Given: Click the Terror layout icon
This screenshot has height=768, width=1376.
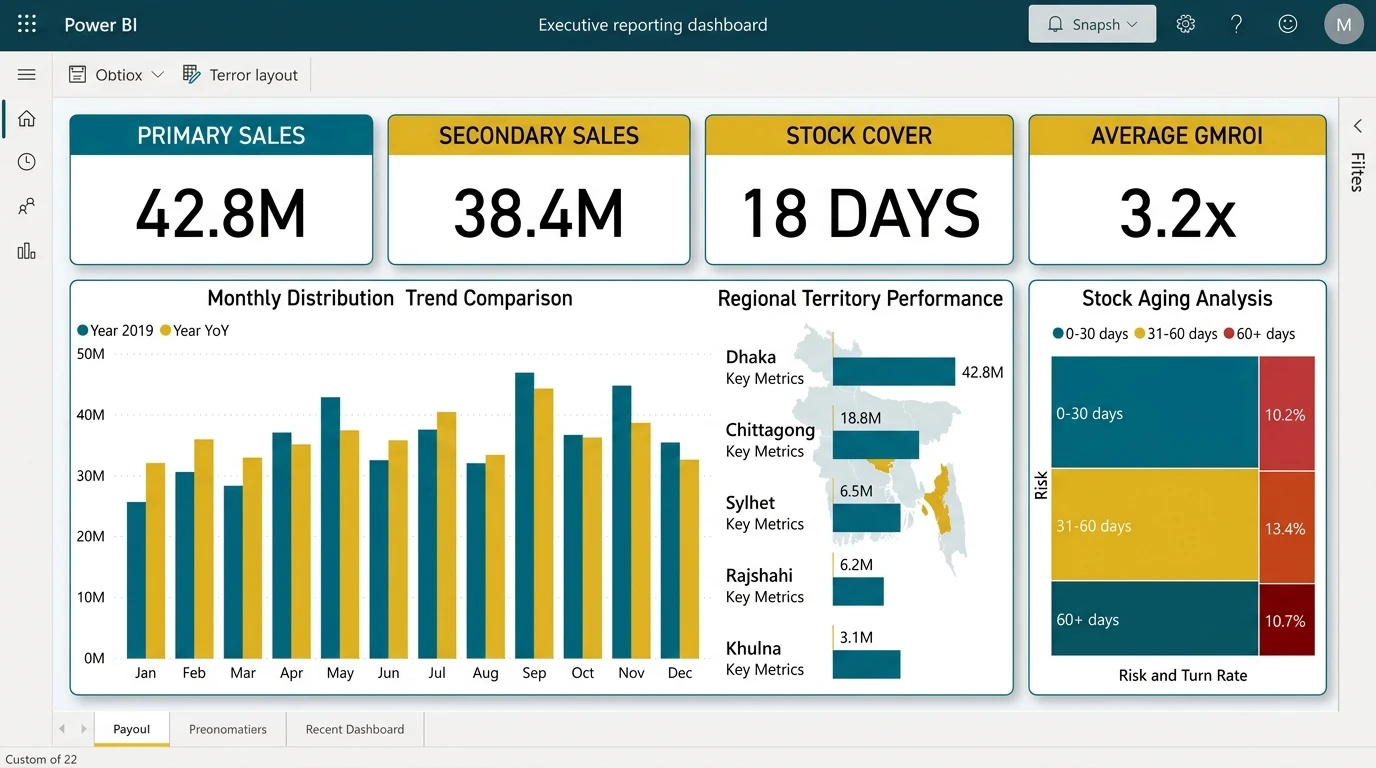Looking at the screenshot, I should [192, 75].
